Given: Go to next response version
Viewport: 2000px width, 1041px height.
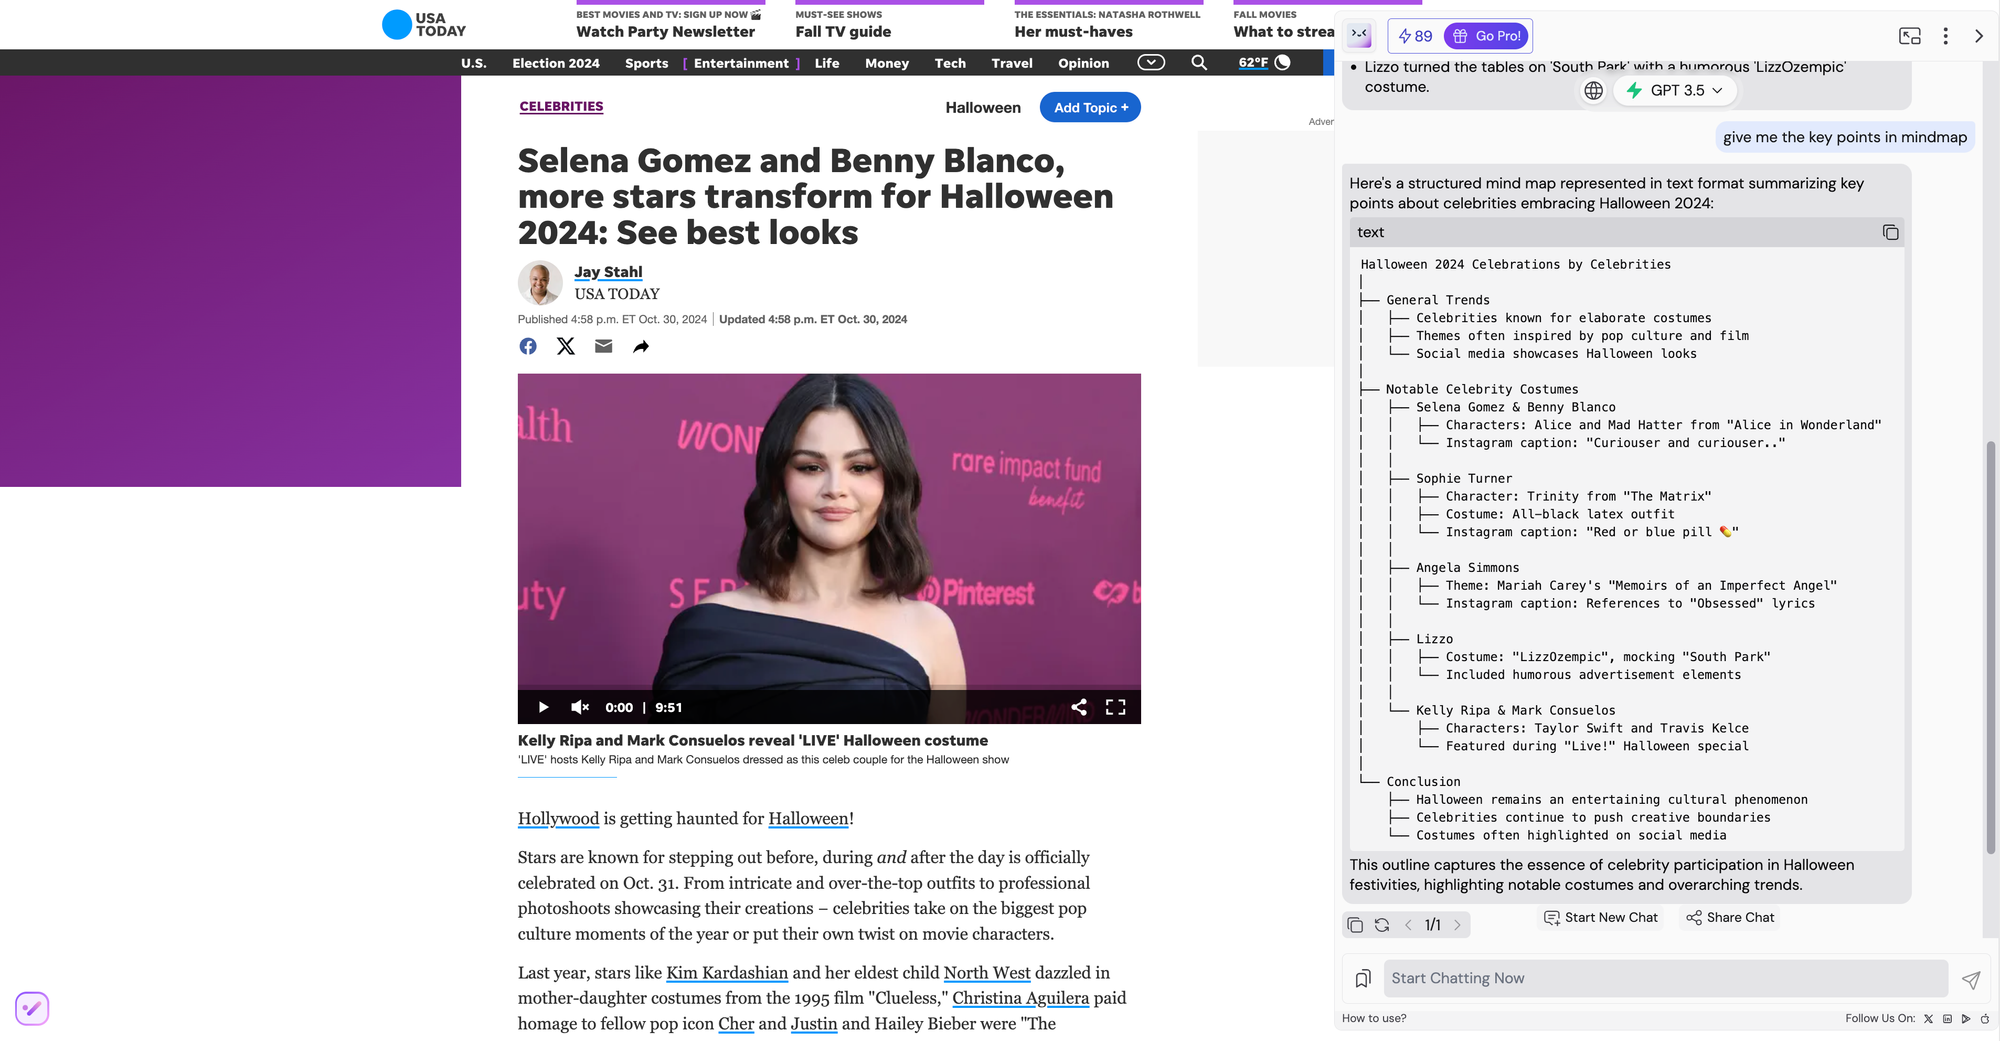Looking at the screenshot, I should pos(1457,925).
